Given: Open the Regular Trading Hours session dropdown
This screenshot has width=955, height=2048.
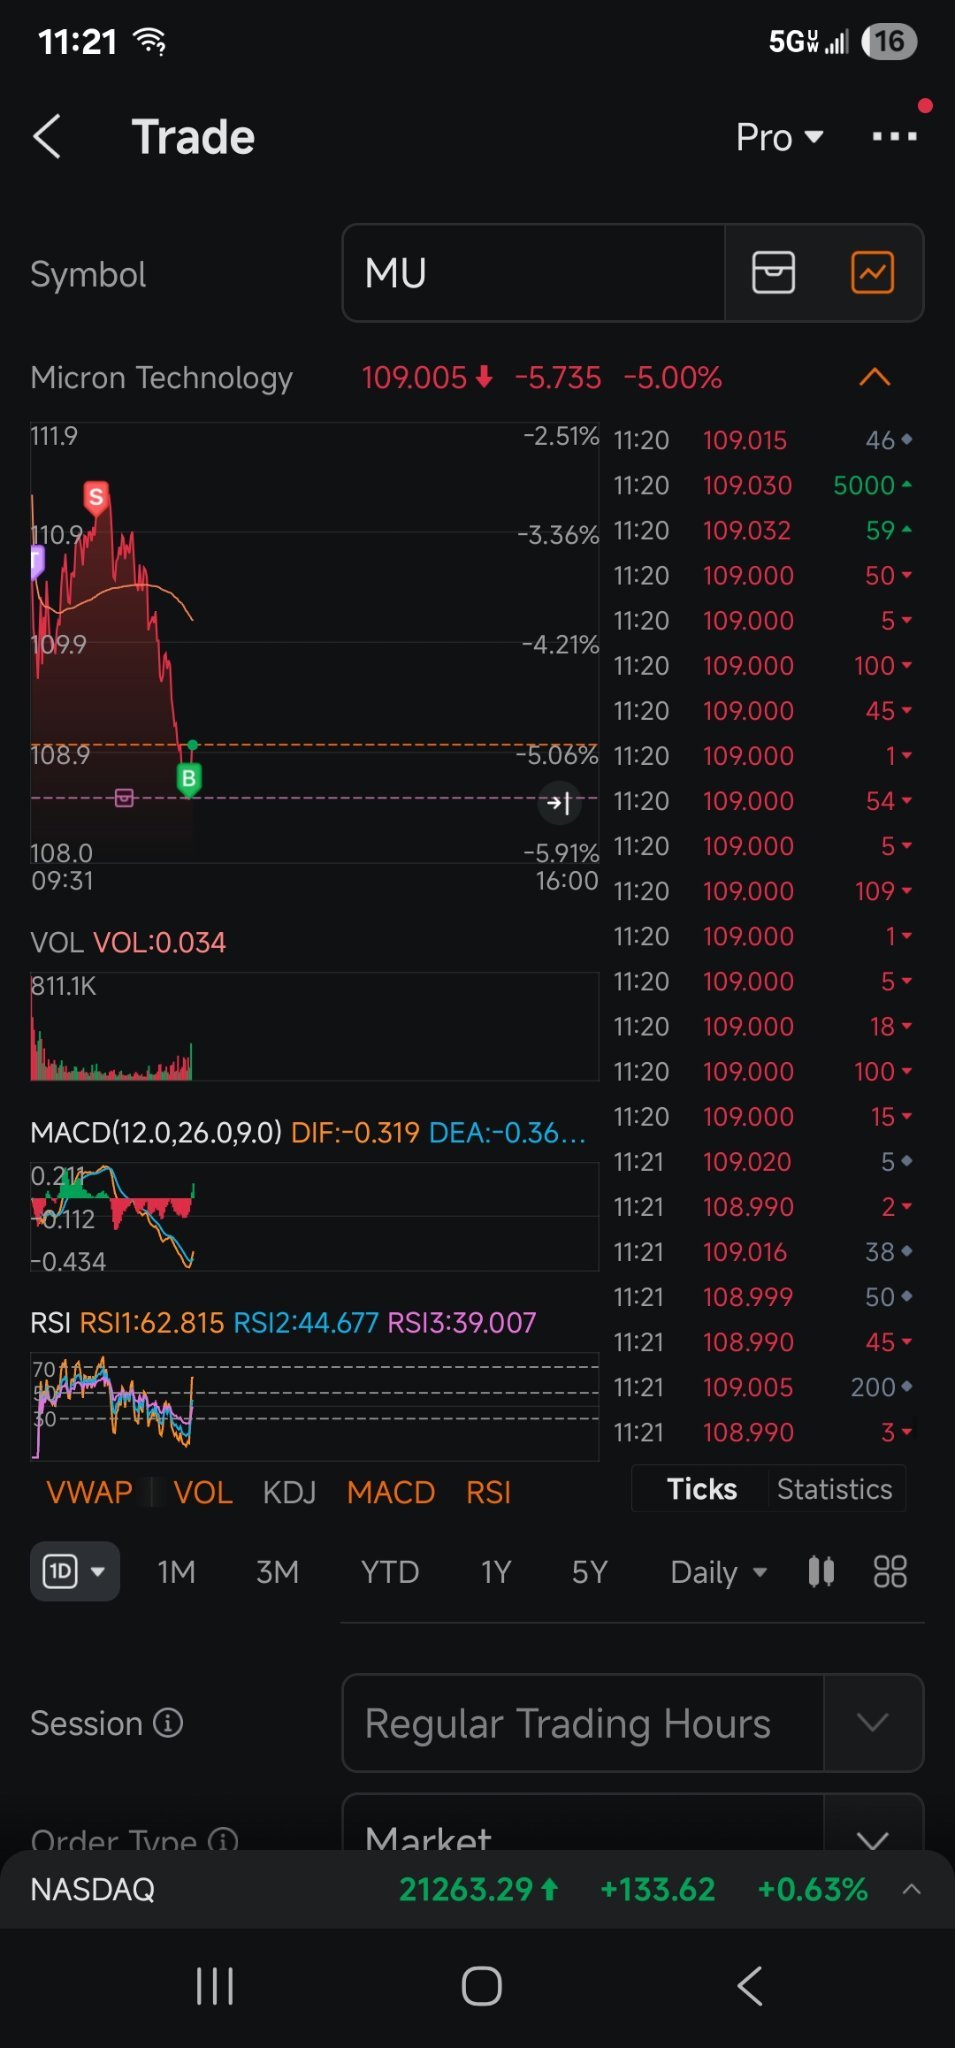Looking at the screenshot, I should pyautogui.click(x=632, y=1723).
